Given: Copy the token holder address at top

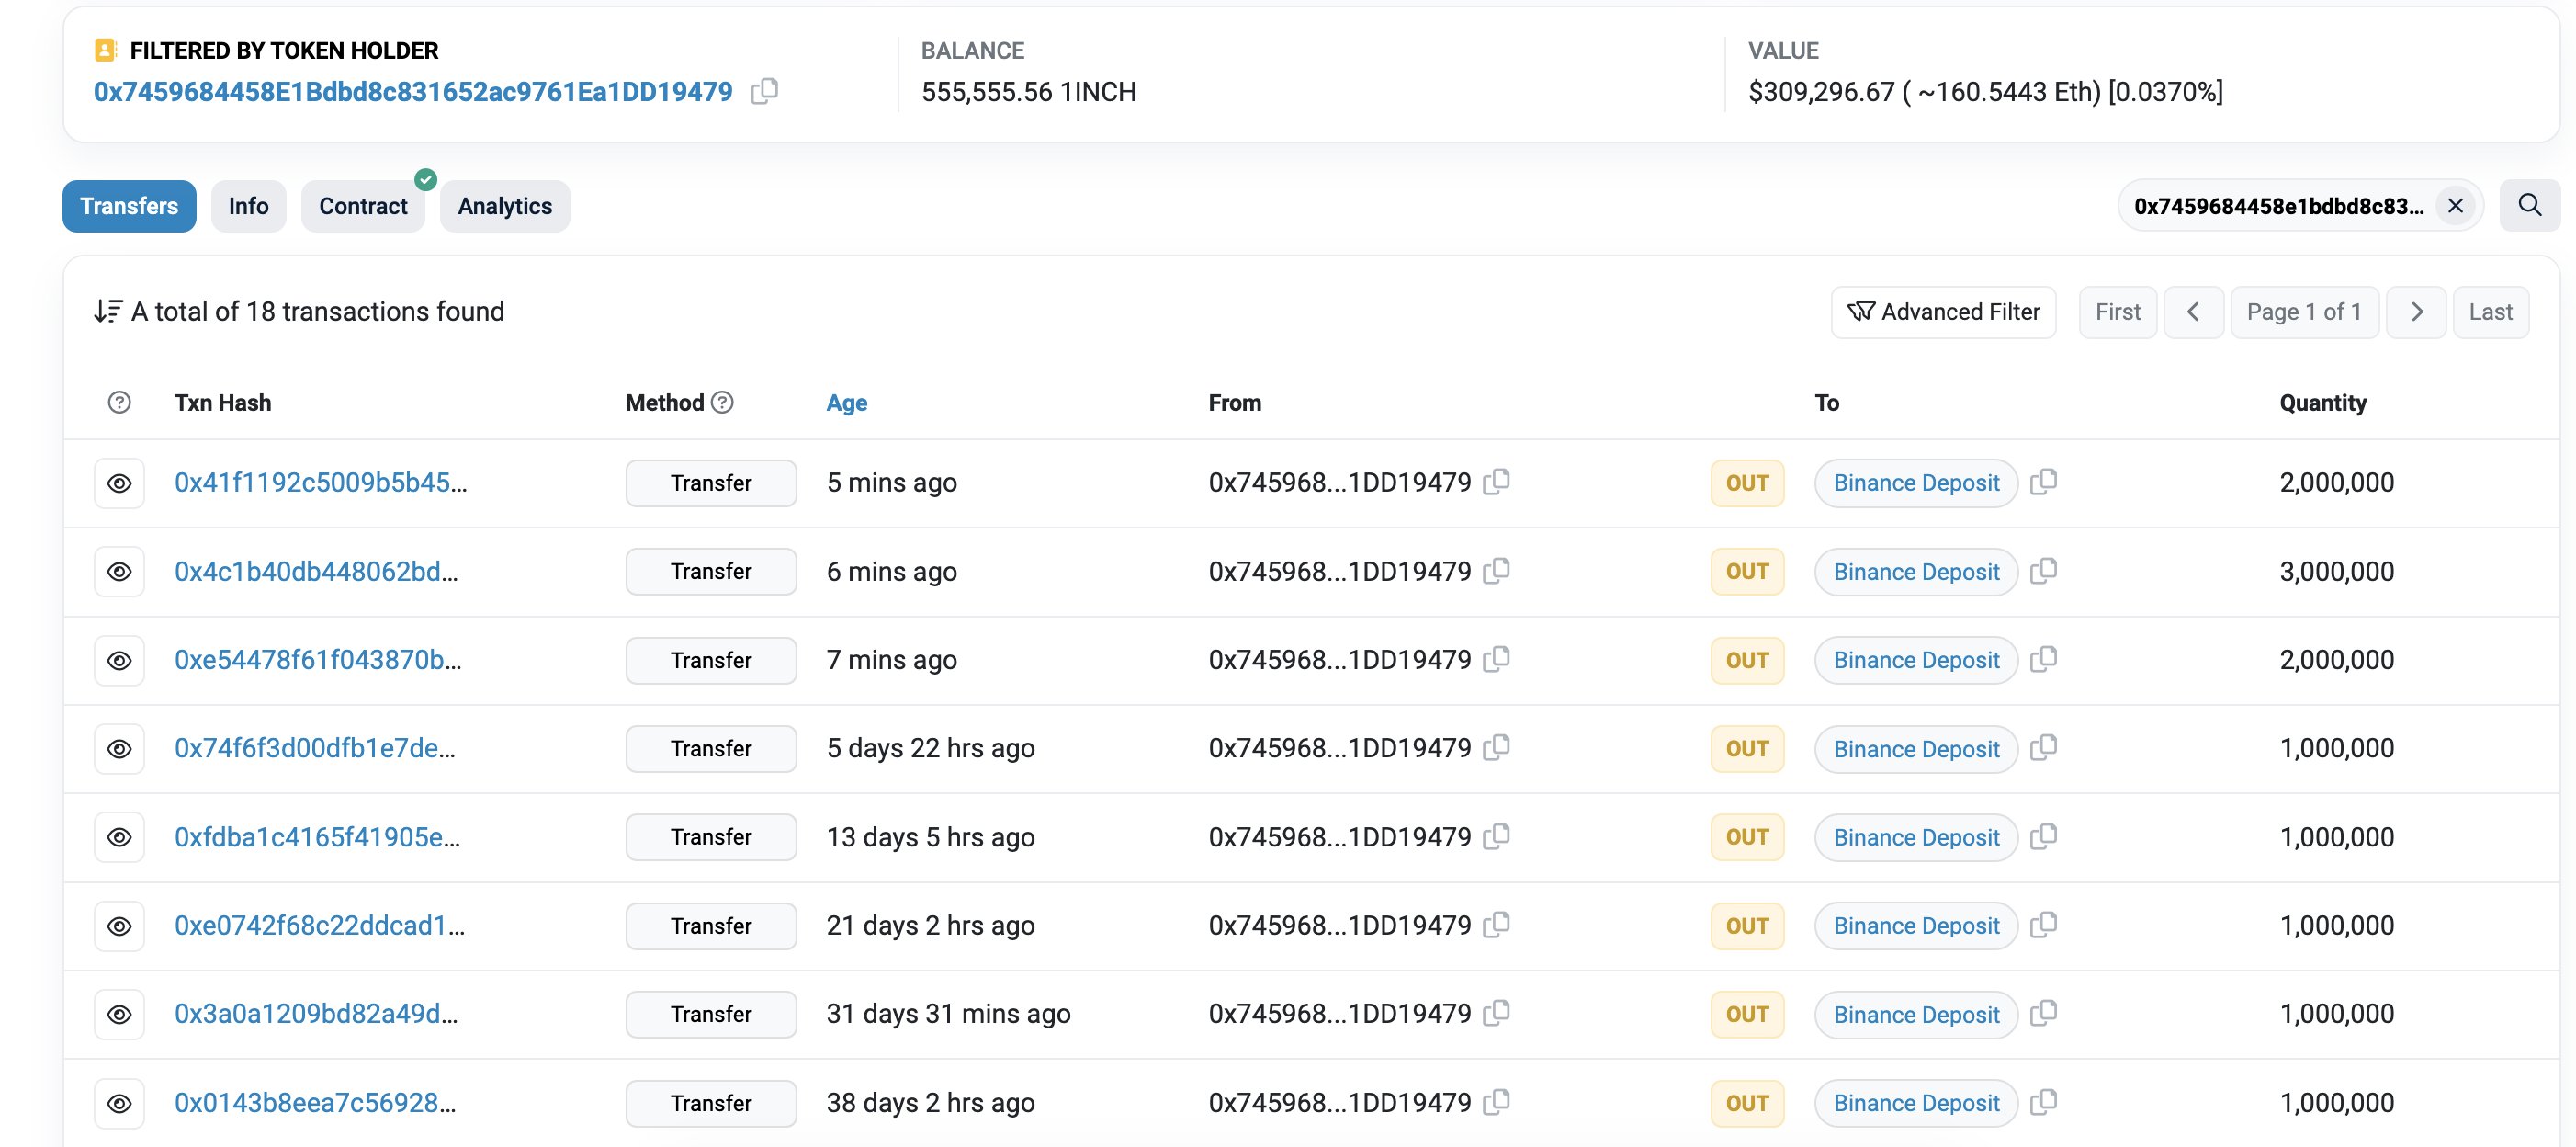Looking at the screenshot, I should (764, 91).
